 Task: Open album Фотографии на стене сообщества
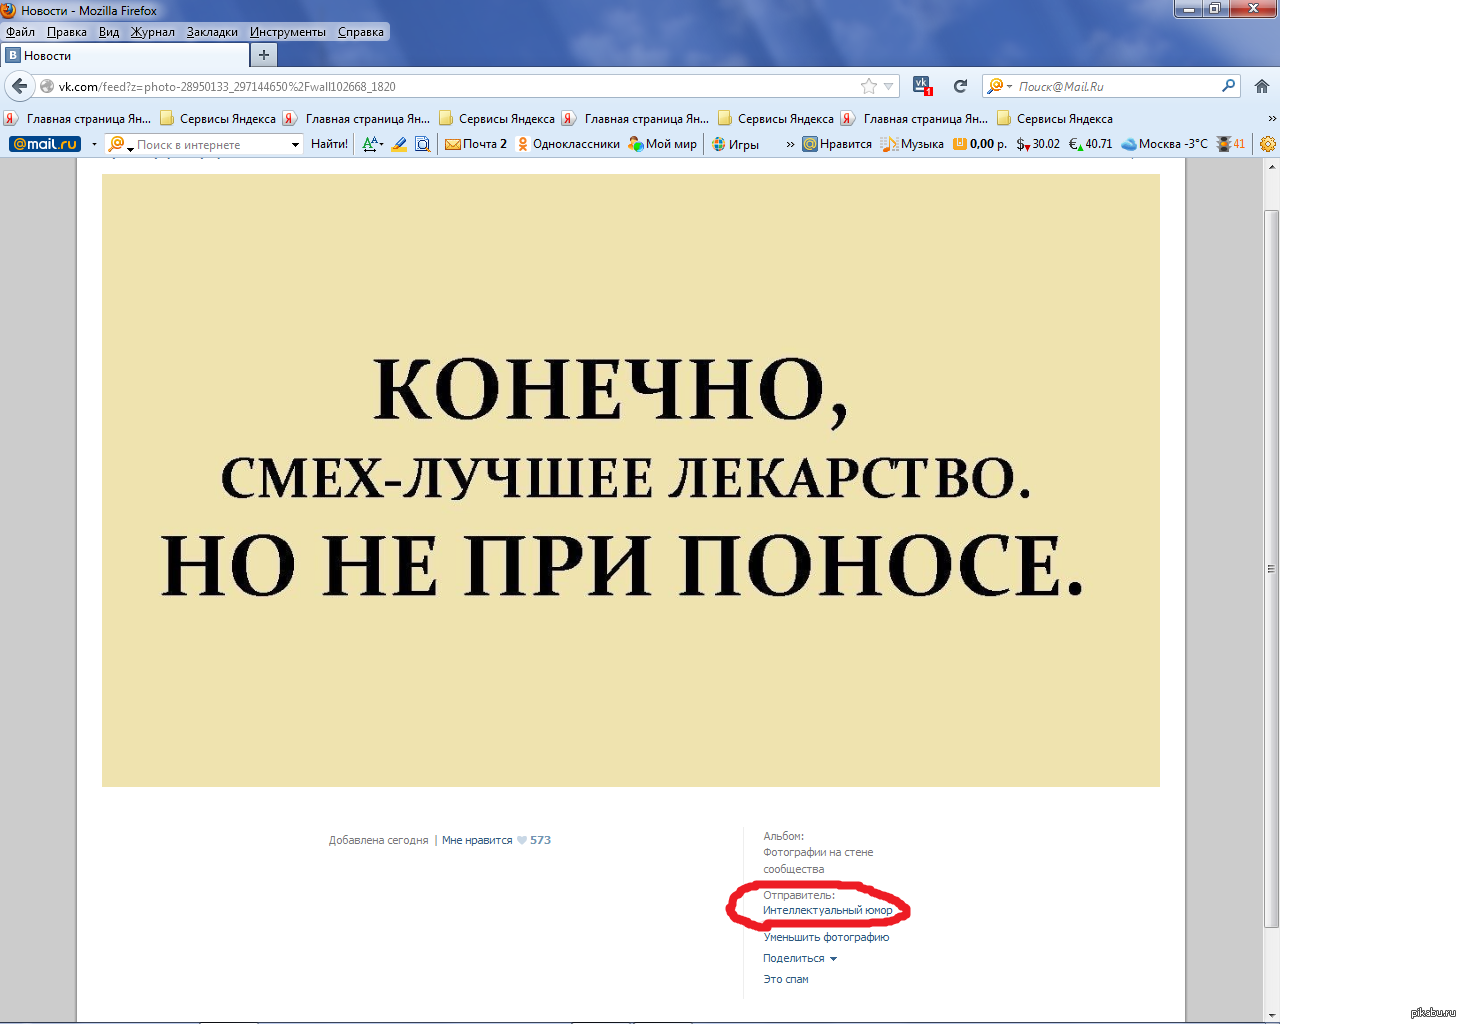click(x=818, y=861)
